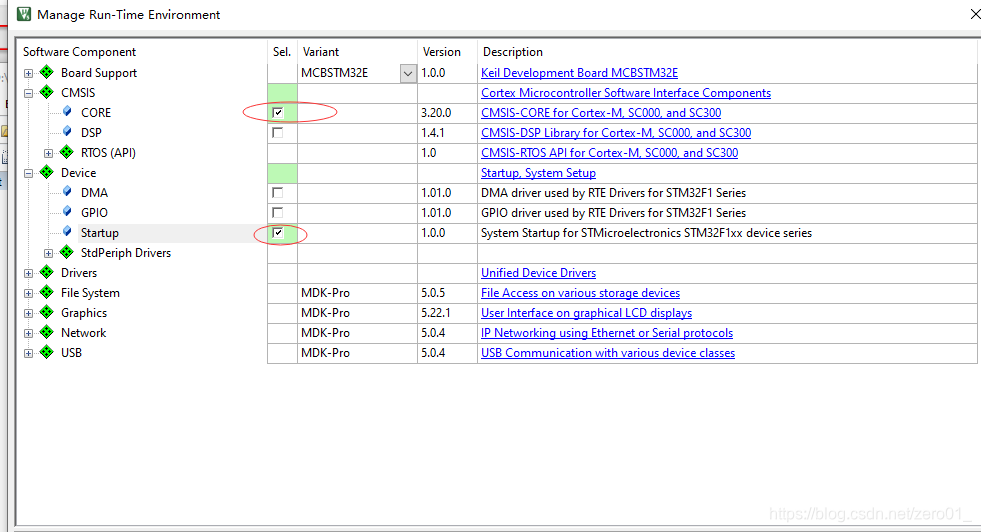
Task: Click the System Startup description text
Action: tap(646, 233)
